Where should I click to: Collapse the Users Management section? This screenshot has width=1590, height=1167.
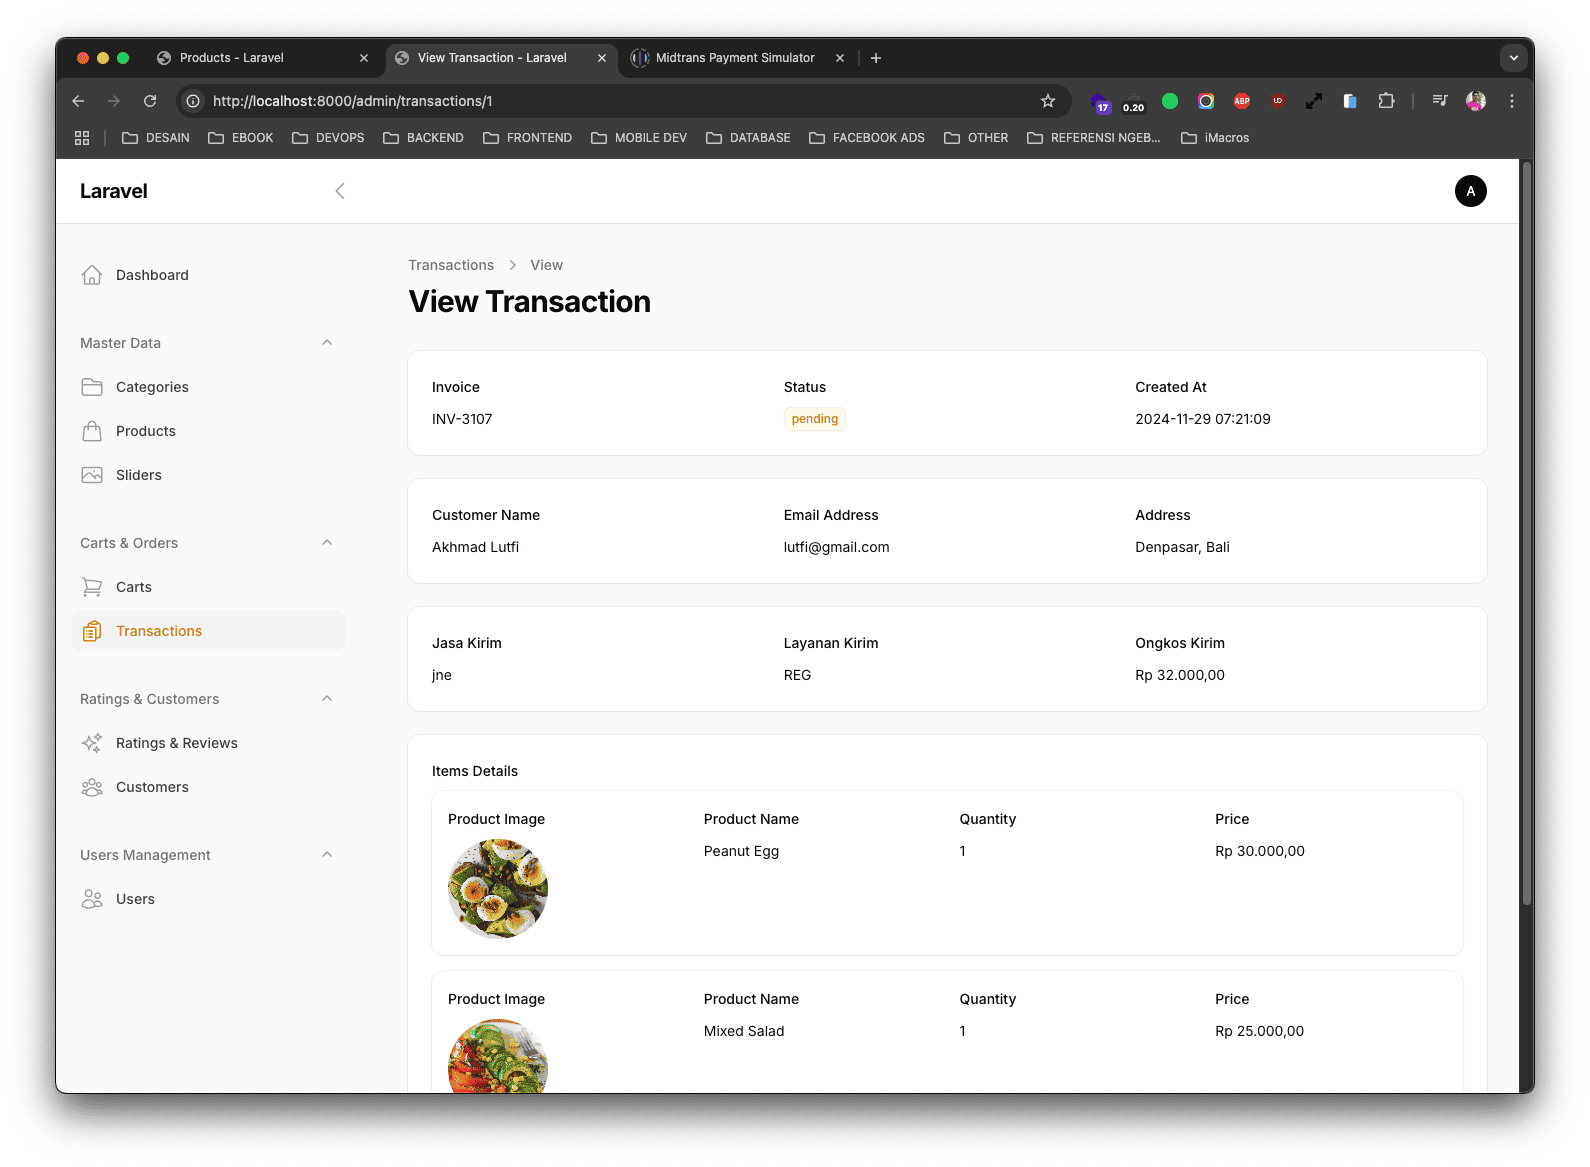[327, 855]
